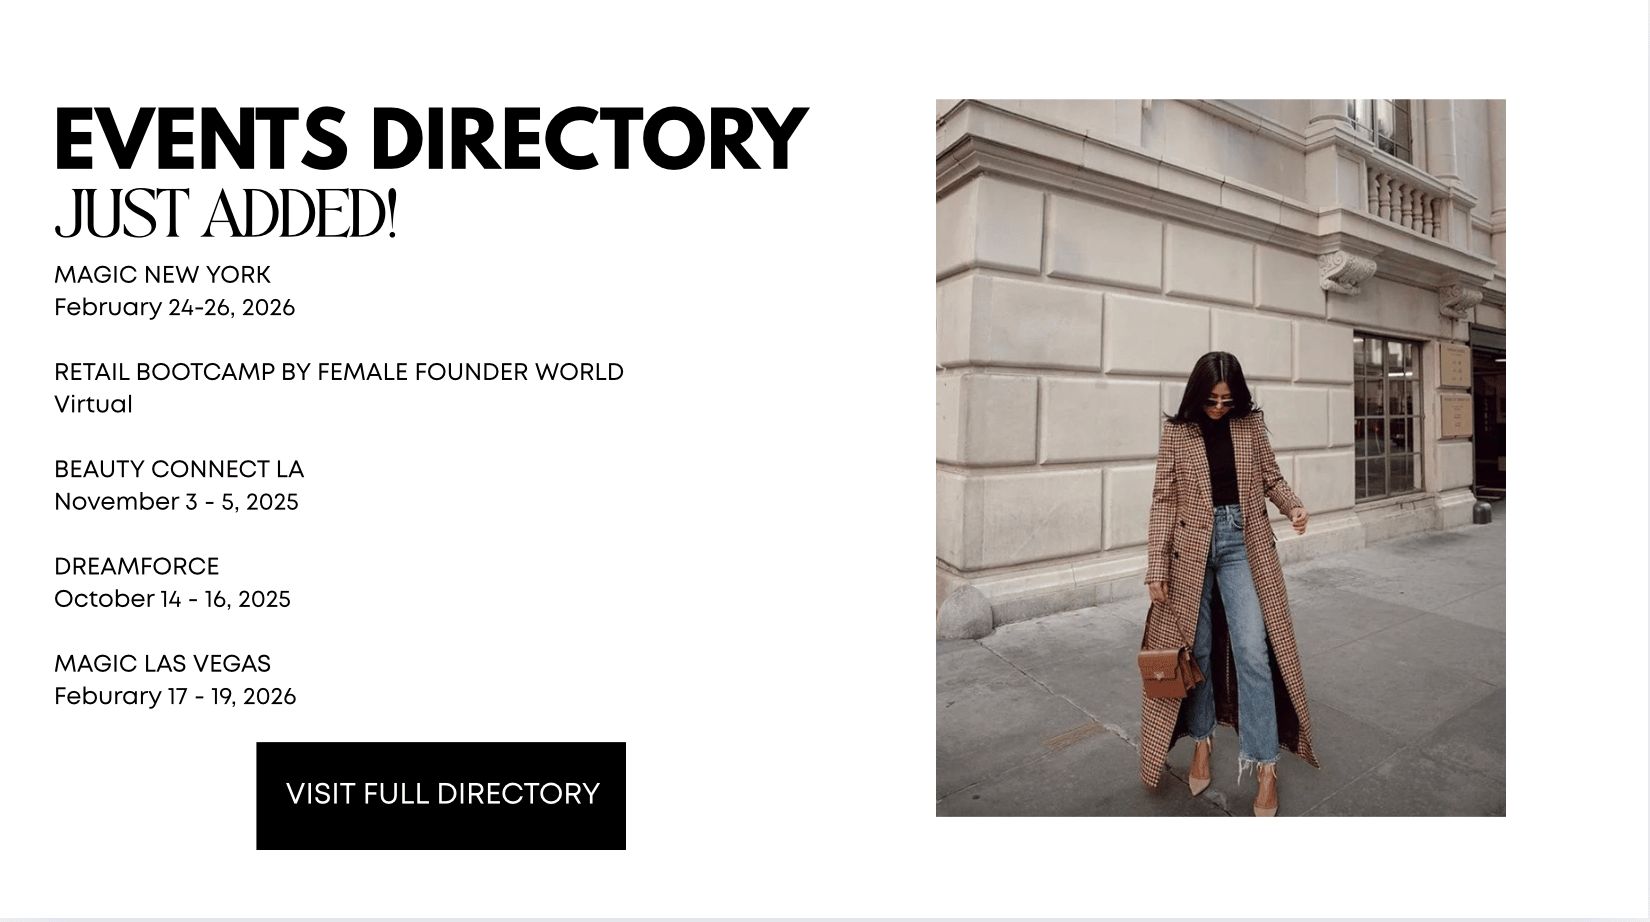Click the VISIT FULL DIRECTORY button
This screenshot has height=922, width=1650.
(x=441, y=795)
